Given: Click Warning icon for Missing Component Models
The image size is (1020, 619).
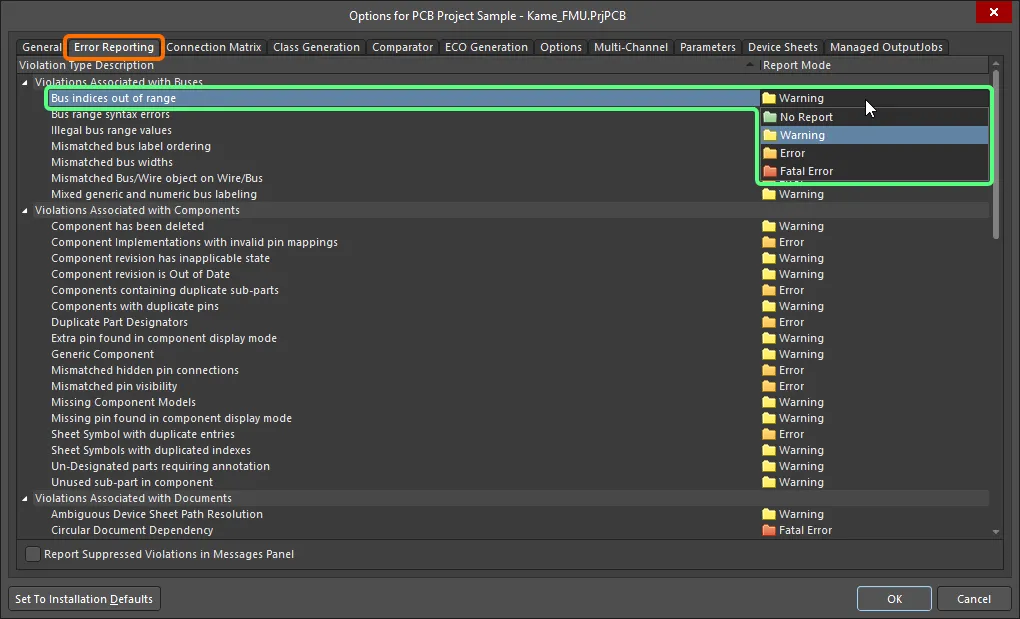Looking at the screenshot, I should [769, 402].
